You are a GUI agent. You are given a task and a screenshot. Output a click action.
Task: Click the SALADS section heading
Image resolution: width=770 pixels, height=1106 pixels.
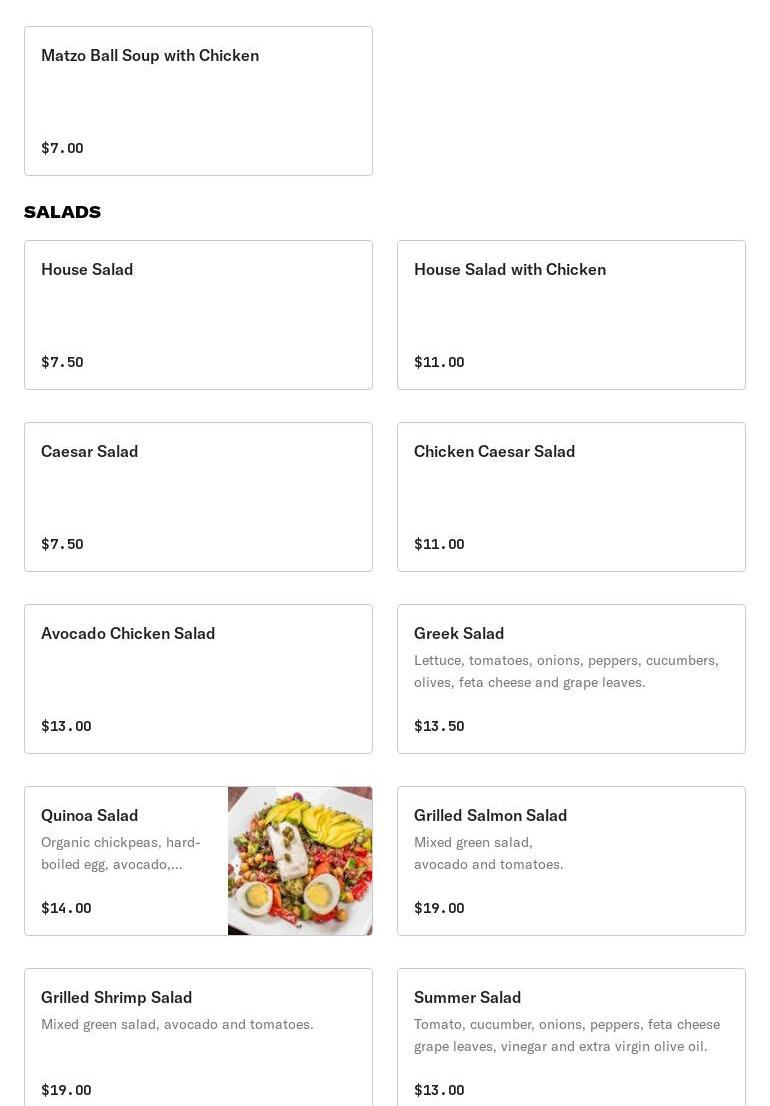pyautogui.click(x=62, y=212)
